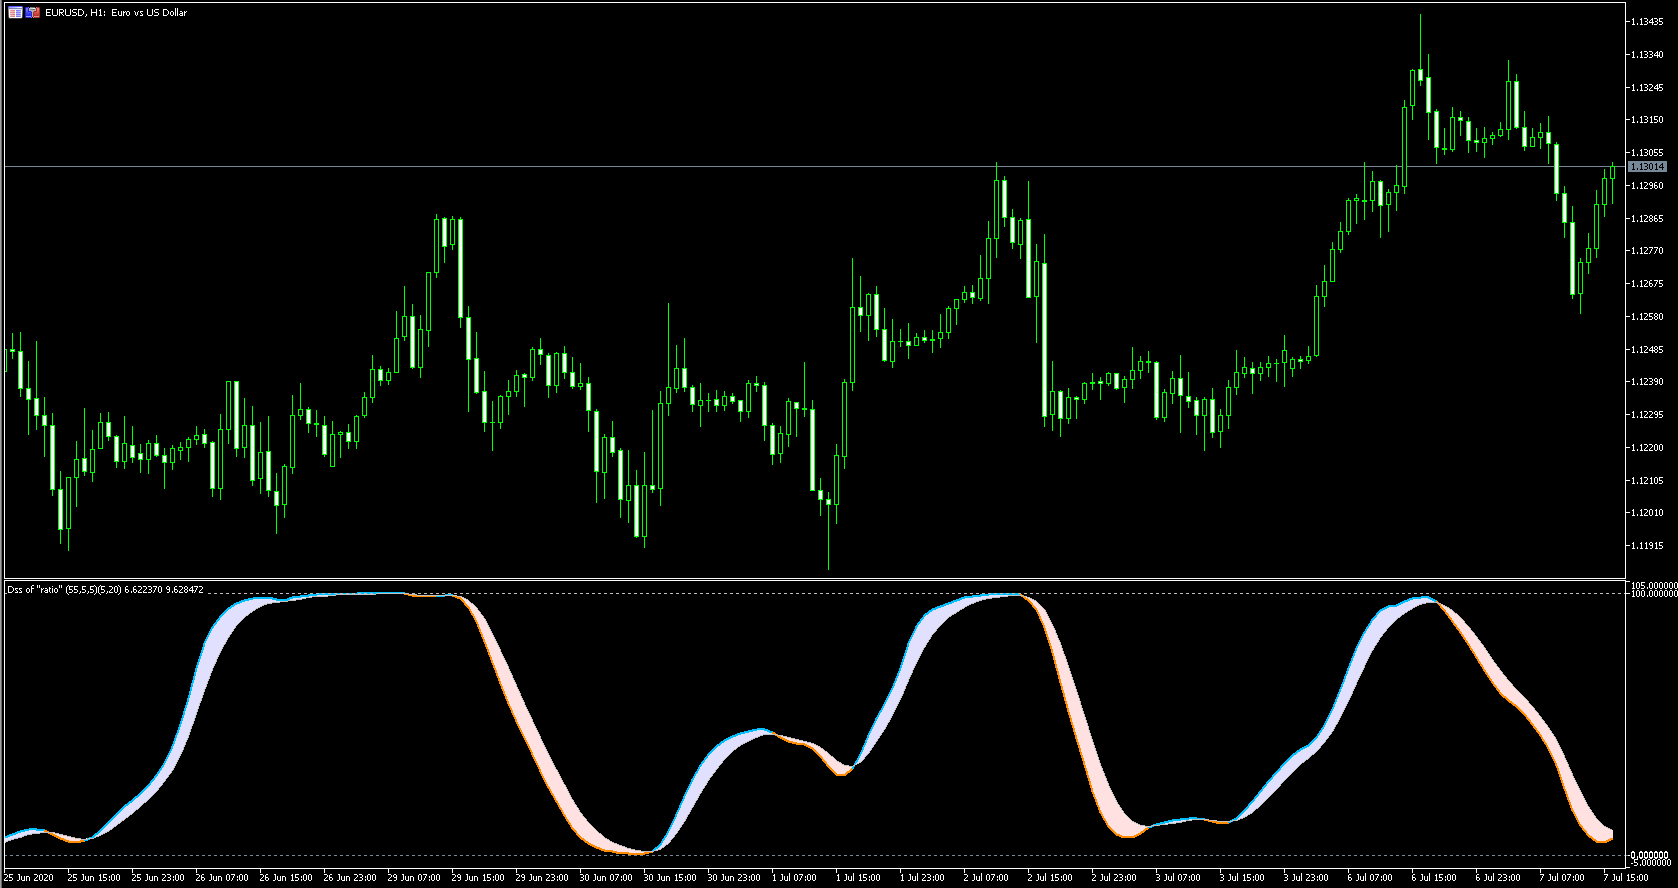This screenshot has width=1678, height=888.
Task: Click the 1.12960 price axis label
Action: (1647, 185)
